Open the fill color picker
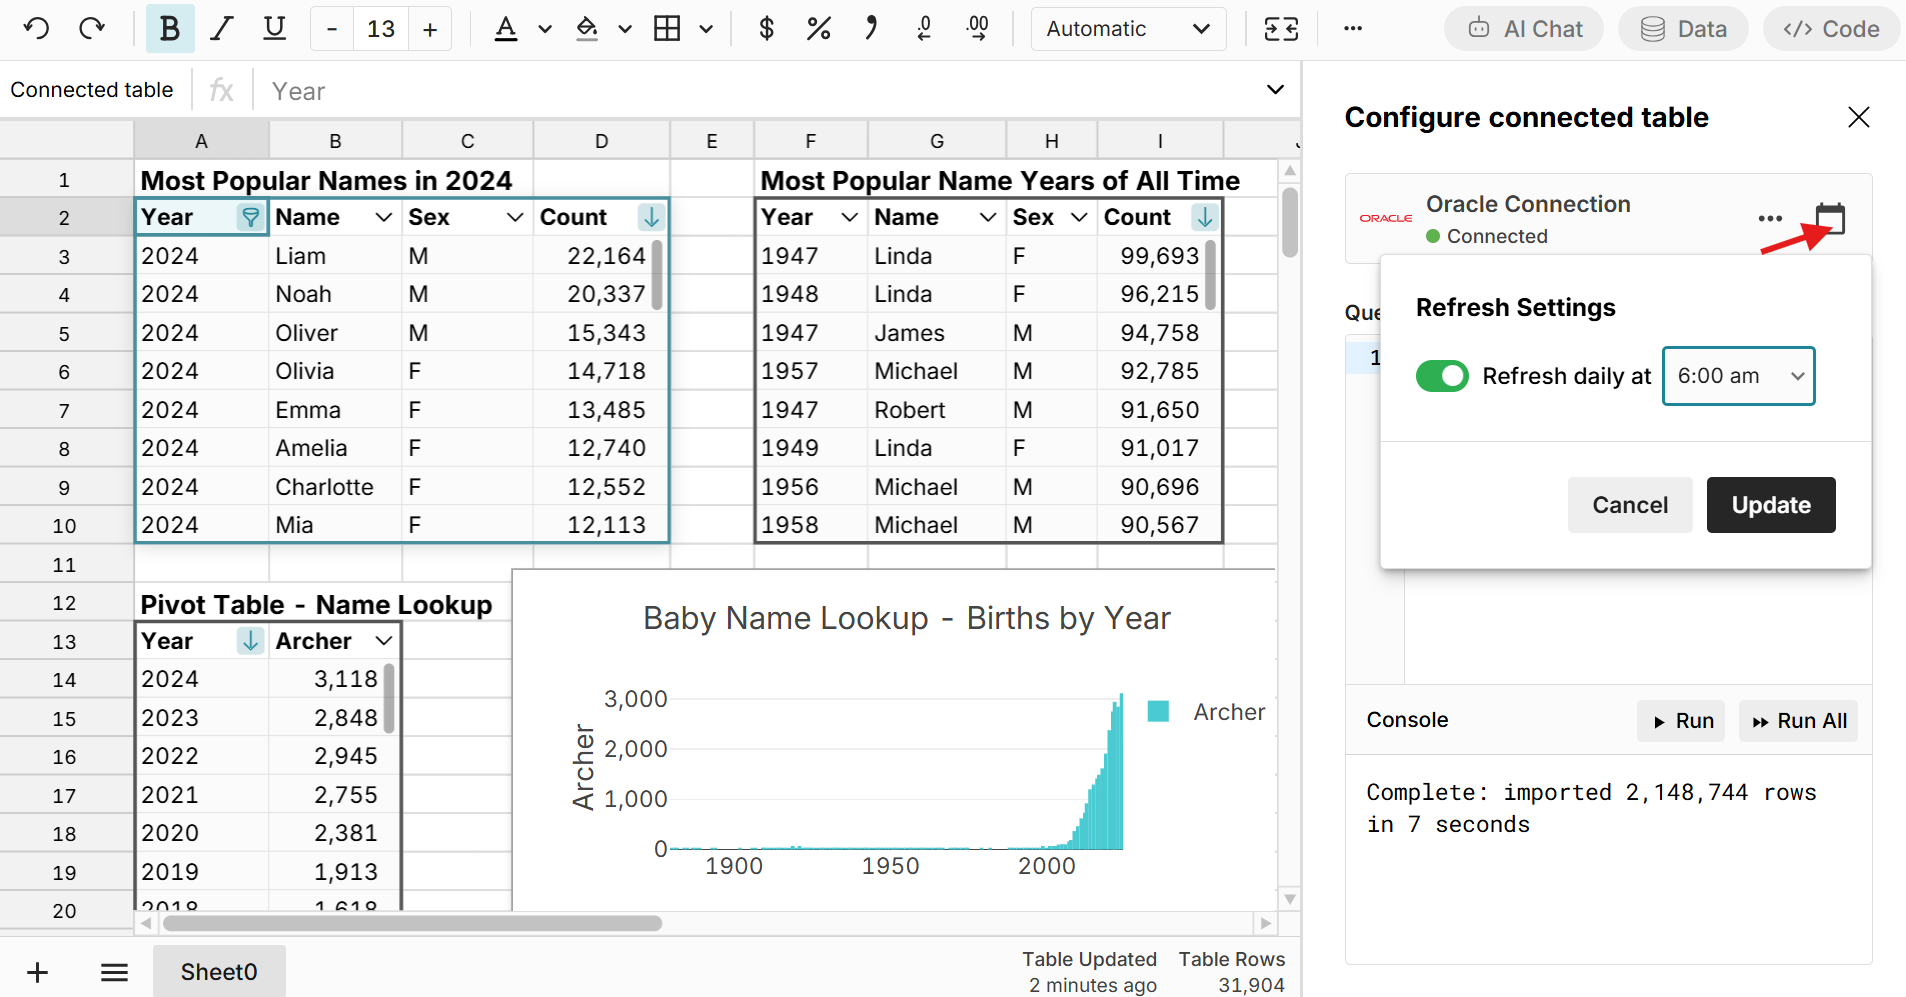The image size is (1906, 997). pyautogui.click(x=588, y=29)
